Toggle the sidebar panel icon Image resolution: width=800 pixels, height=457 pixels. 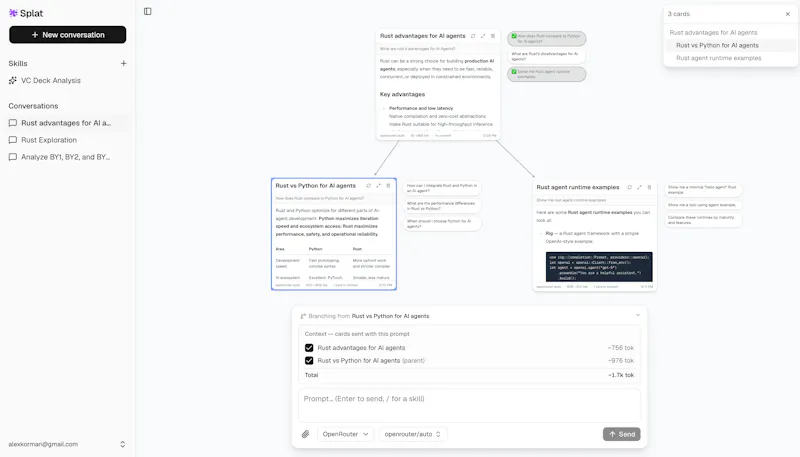(147, 11)
